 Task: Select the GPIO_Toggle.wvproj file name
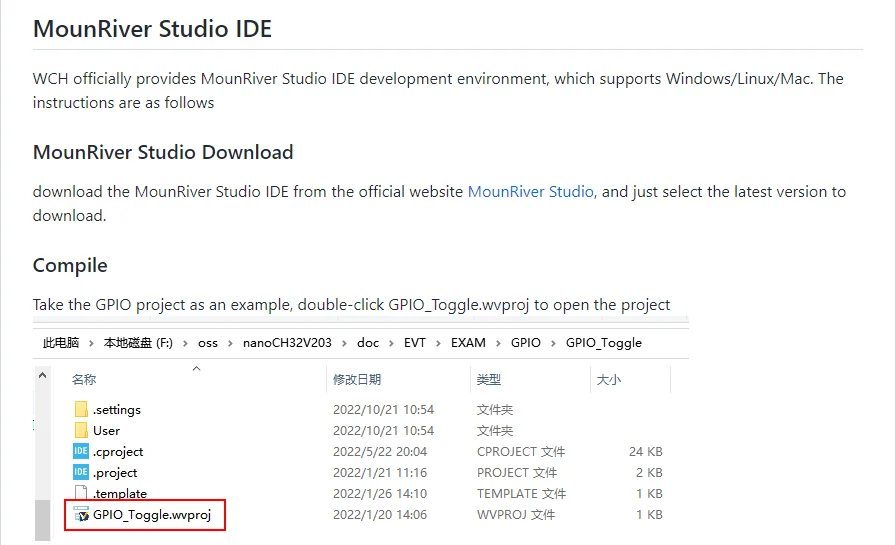pos(152,515)
